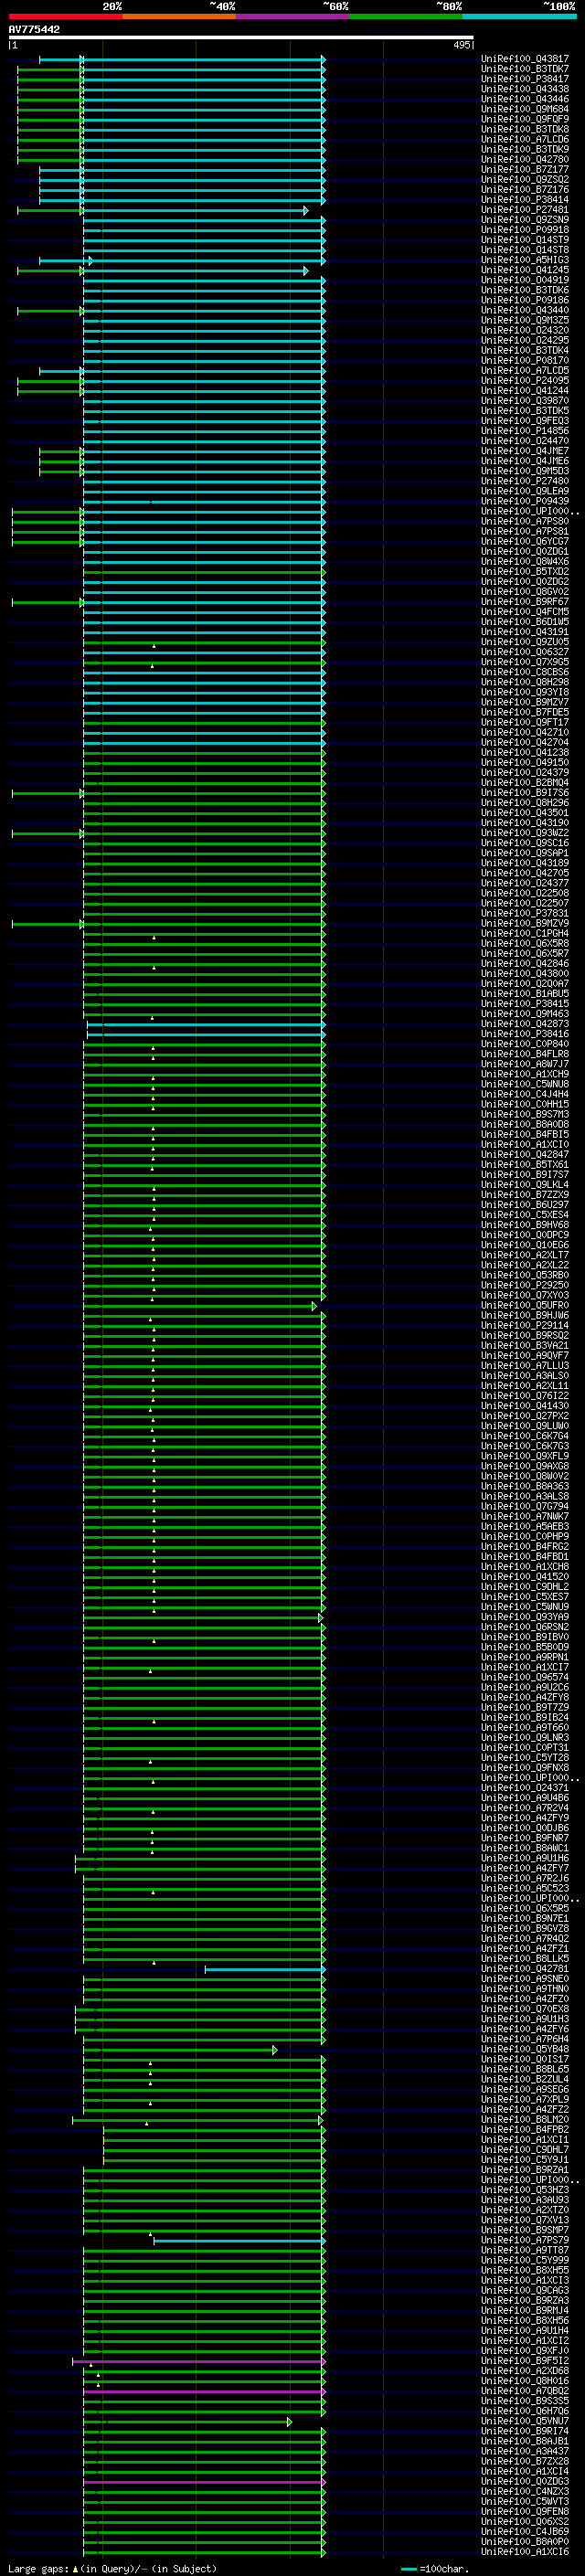The height and width of the screenshot is (2576, 585).
Task: Select the UniRef100_B3VA21 label
Action: pos(525,1345)
